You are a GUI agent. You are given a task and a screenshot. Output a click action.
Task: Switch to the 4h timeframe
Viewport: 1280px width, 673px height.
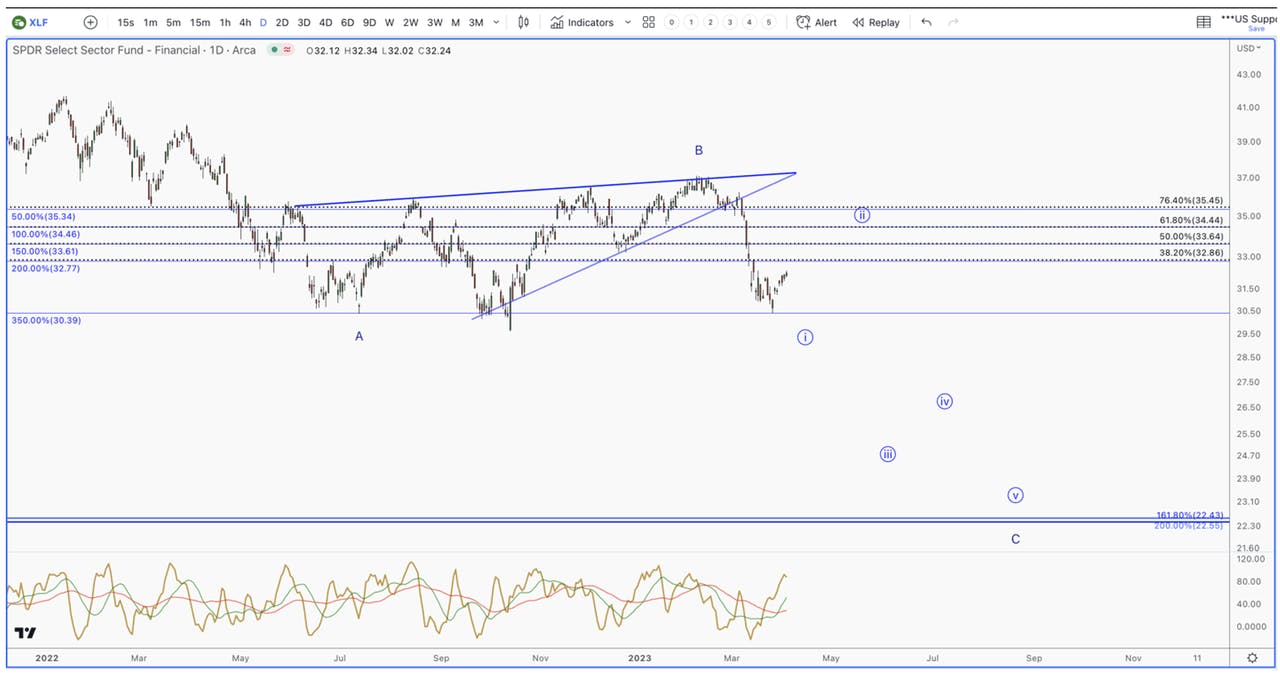pyautogui.click(x=245, y=22)
